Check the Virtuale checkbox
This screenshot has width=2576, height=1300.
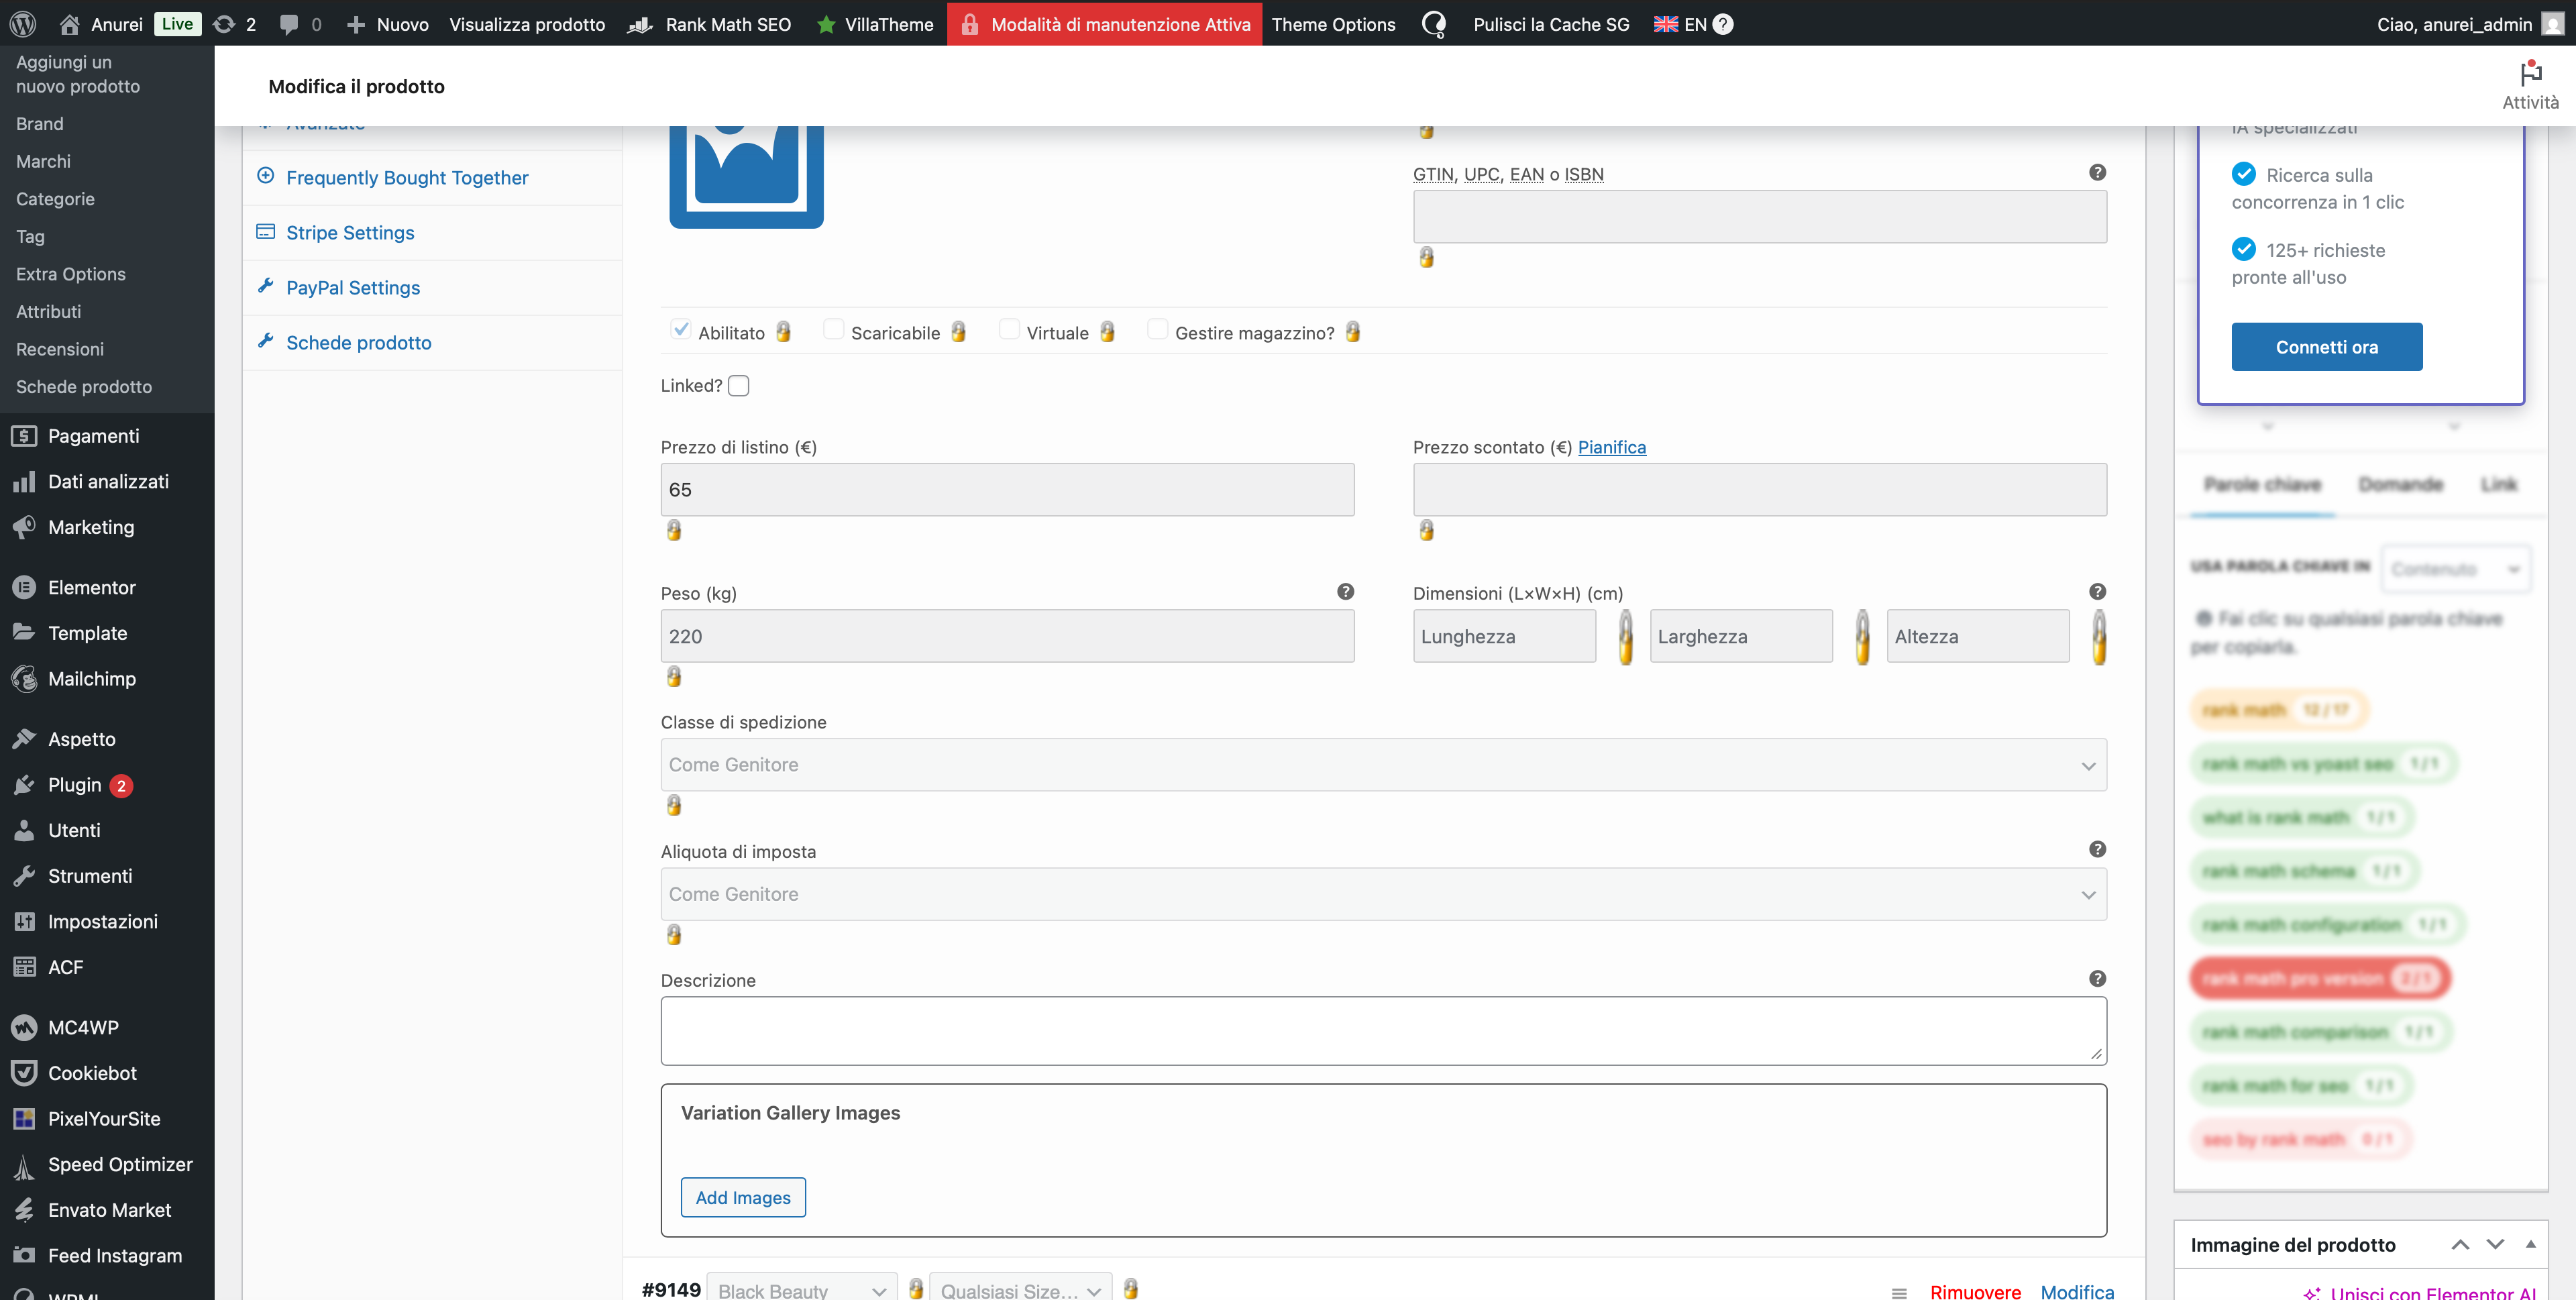[1009, 330]
